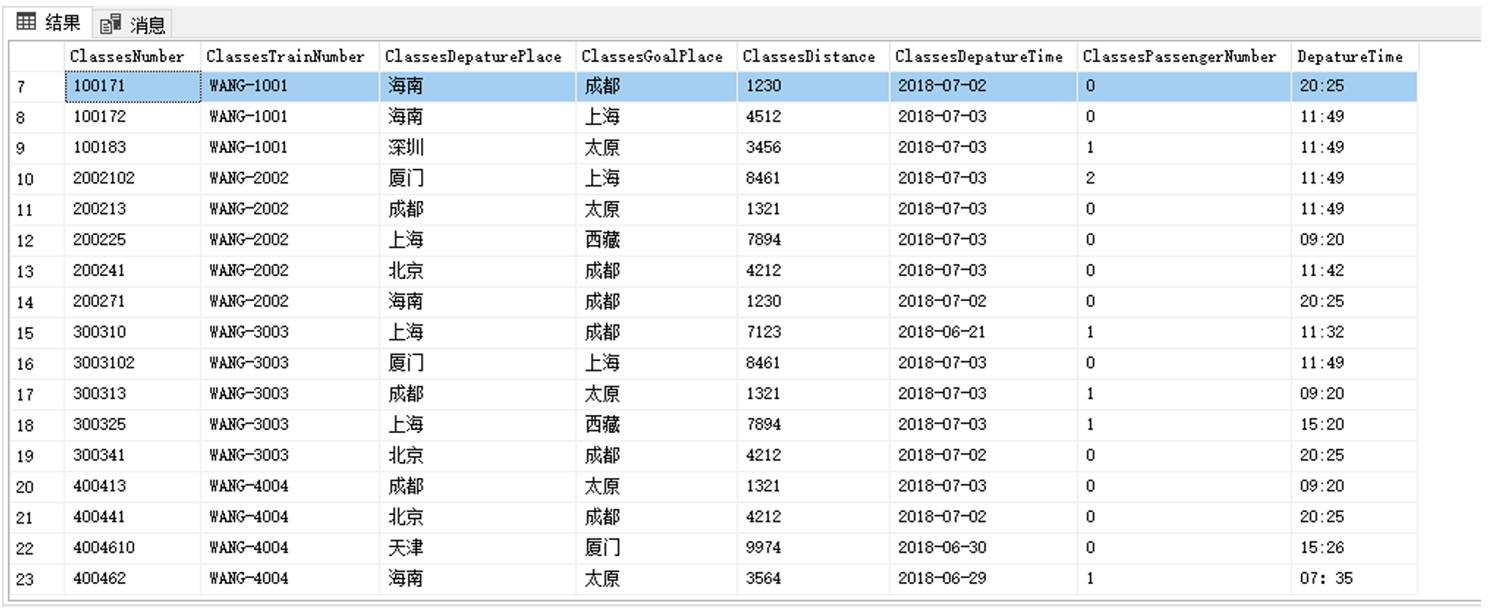Open the 消息 messages tab

[133, 24]
